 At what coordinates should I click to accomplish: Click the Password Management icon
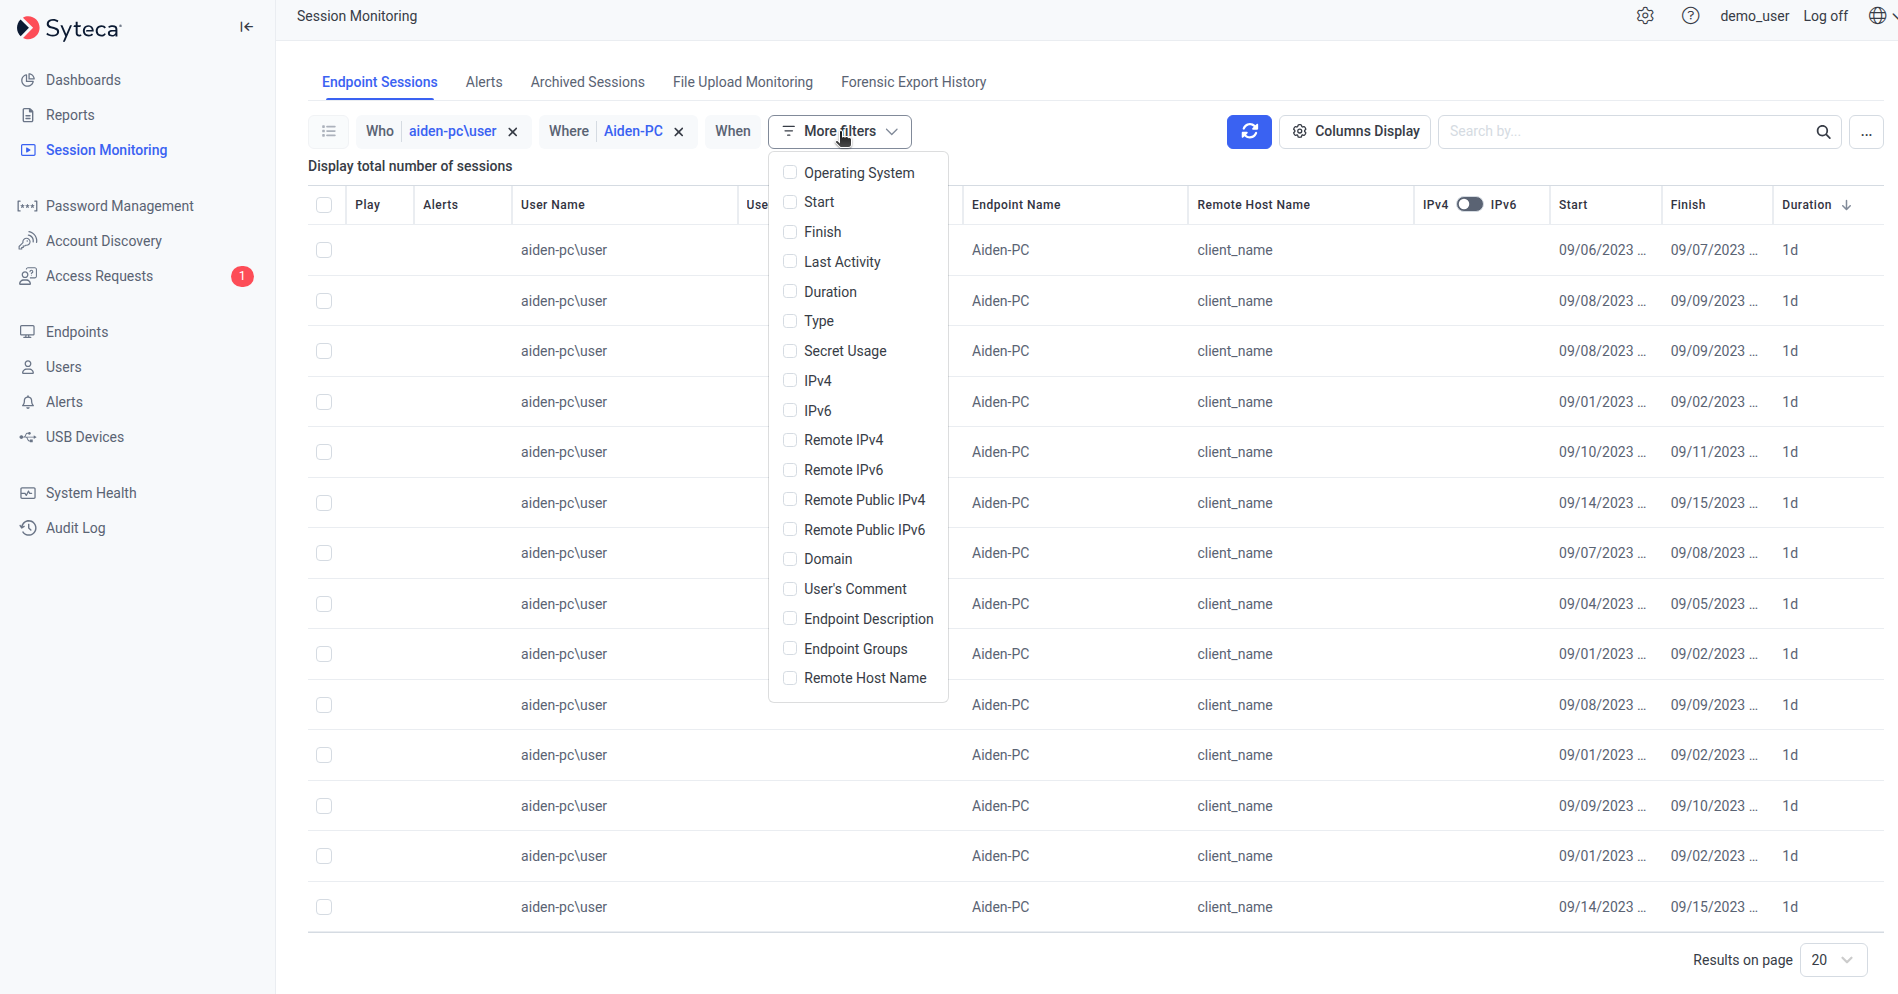click(x=28, y=206)
